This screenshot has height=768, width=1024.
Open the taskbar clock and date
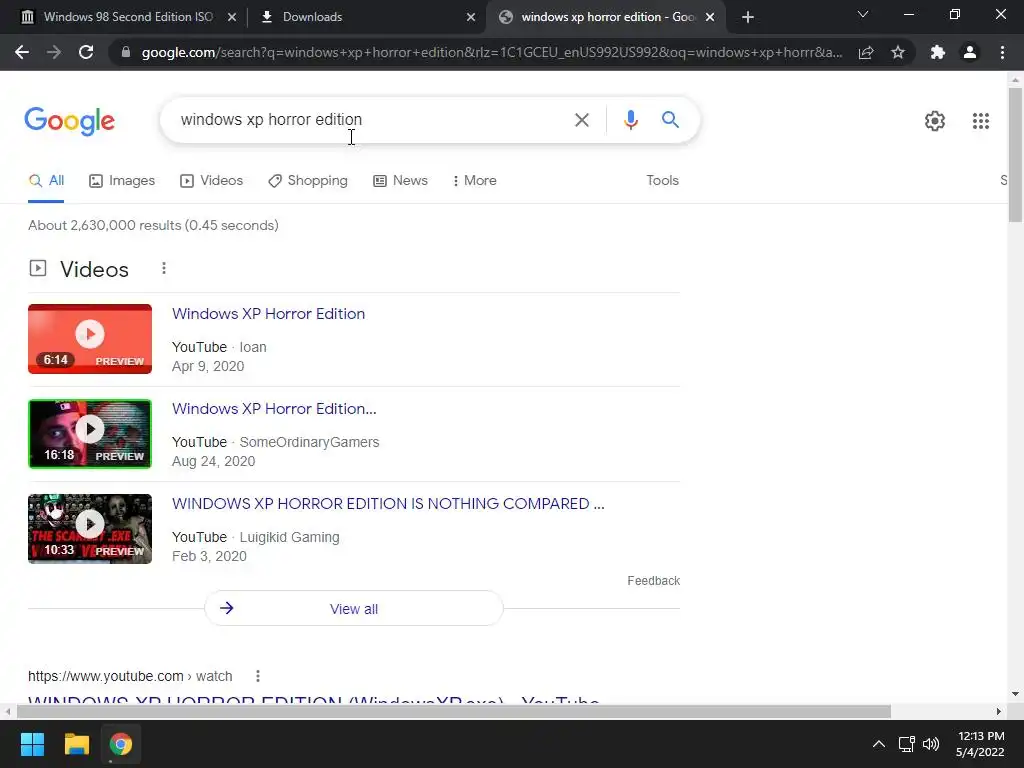[x=980, y=744]
